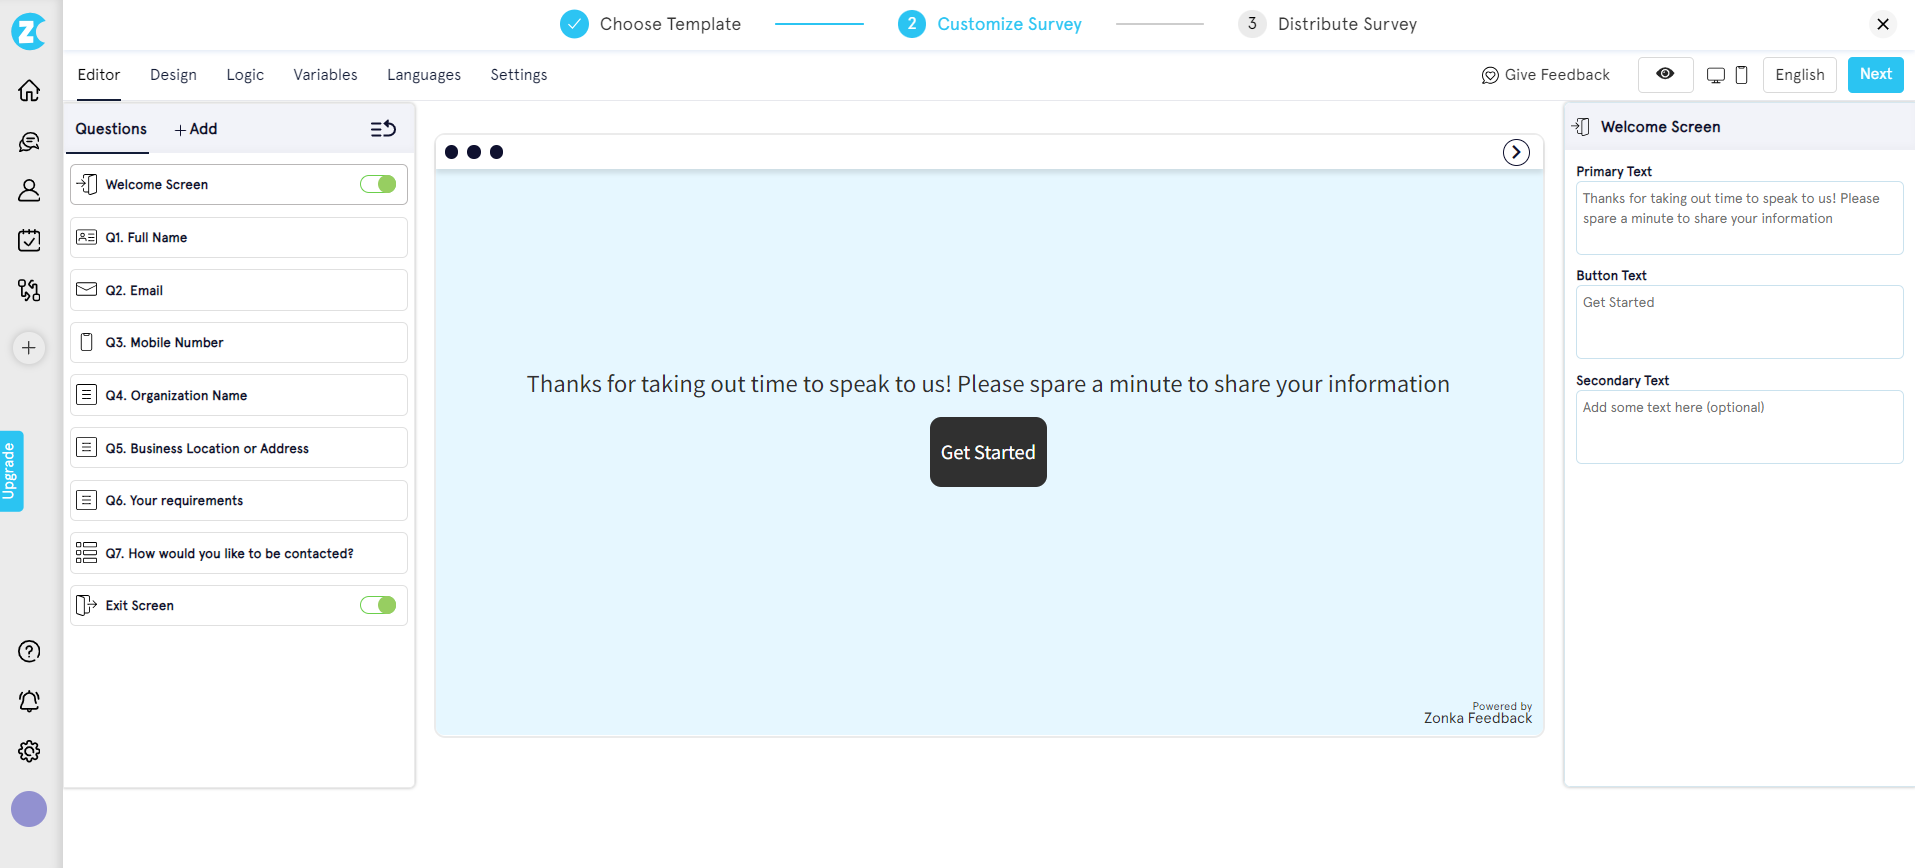Open the English language dropdown

tap(1799, 75)
